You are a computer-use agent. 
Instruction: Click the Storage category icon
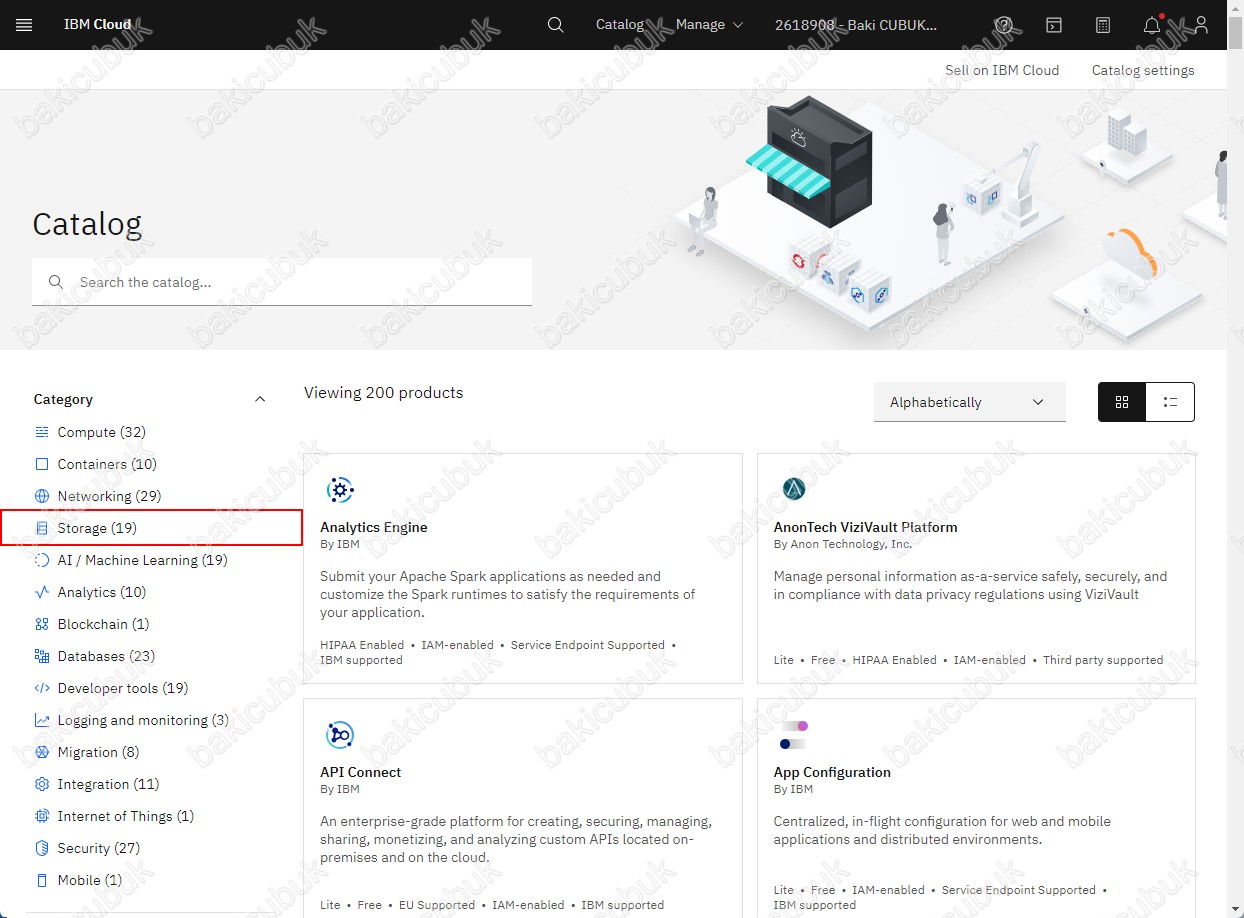[x=42, y=528]
